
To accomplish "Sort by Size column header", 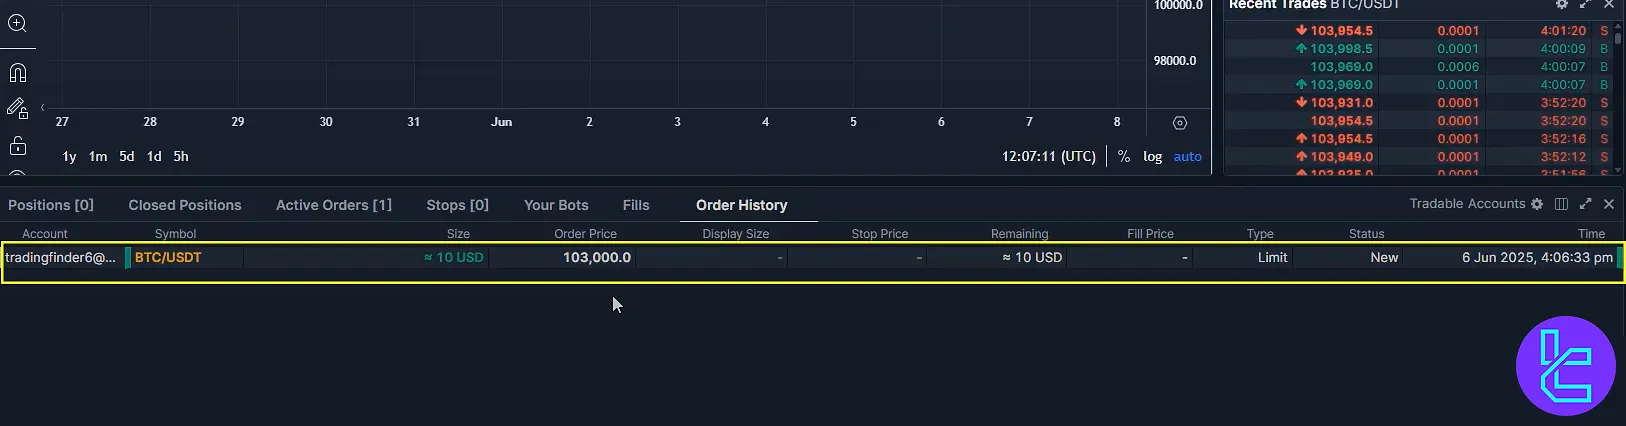I will click(x=458, y=234).
